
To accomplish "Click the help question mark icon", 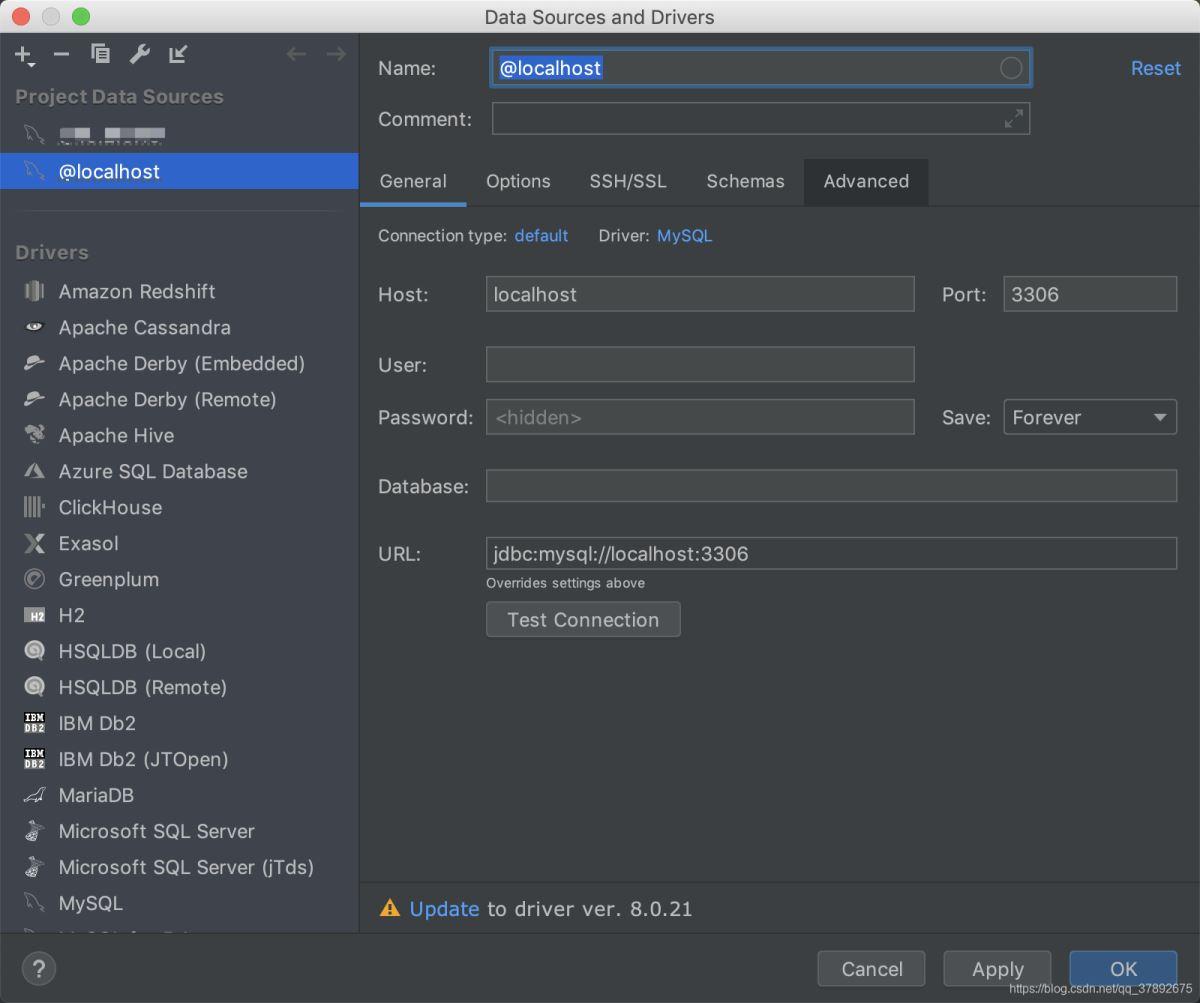I will point(38,968).
